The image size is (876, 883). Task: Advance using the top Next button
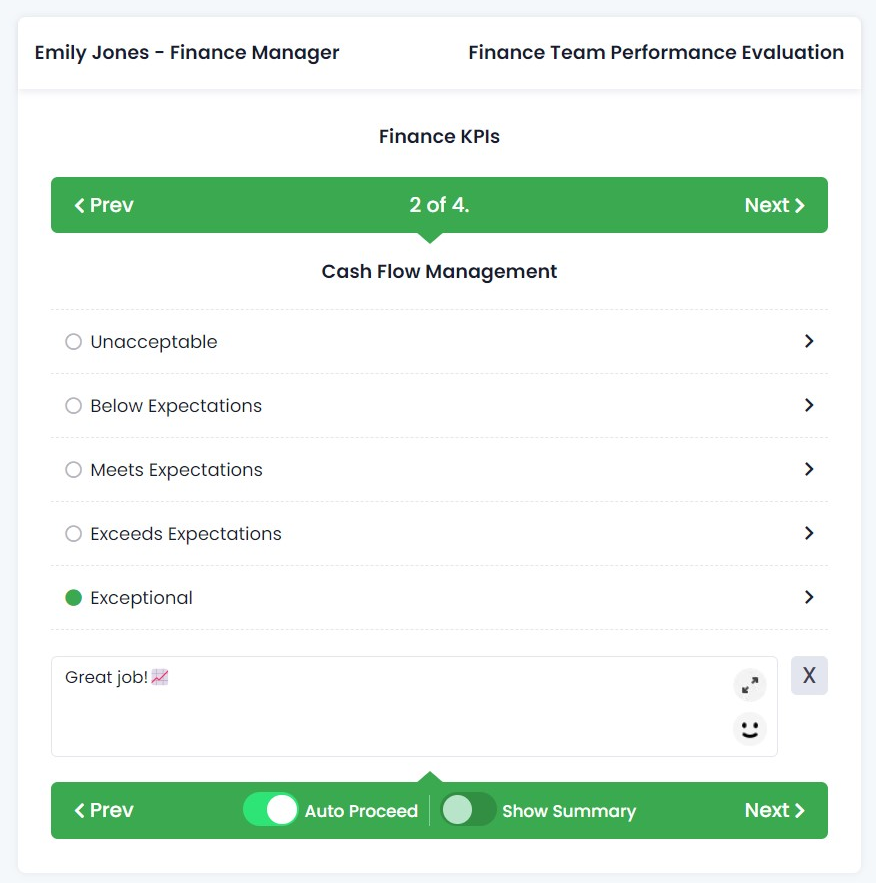click(774, 205)
